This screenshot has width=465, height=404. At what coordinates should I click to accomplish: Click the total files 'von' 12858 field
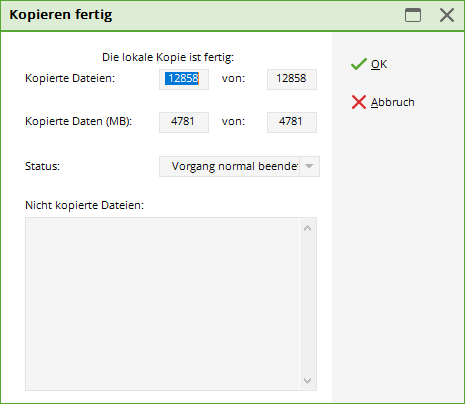[292, 79]
